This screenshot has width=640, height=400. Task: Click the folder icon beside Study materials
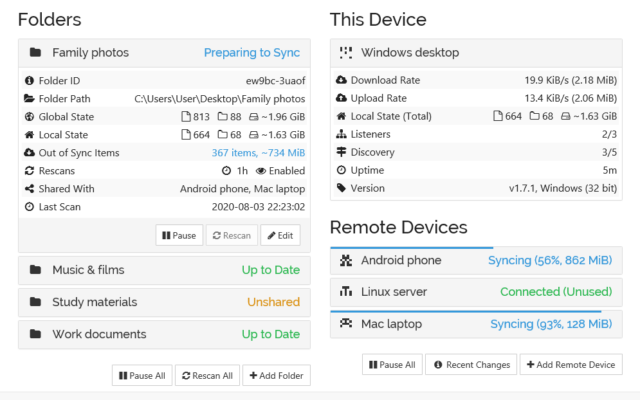(36, 302)
